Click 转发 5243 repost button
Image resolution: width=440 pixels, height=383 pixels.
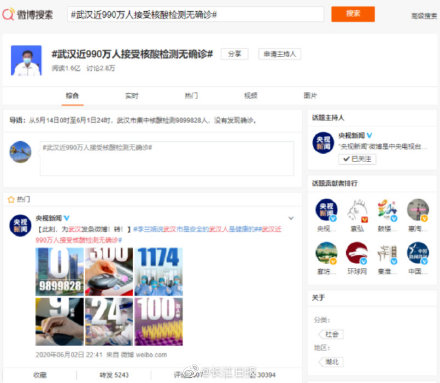[114, 375]
